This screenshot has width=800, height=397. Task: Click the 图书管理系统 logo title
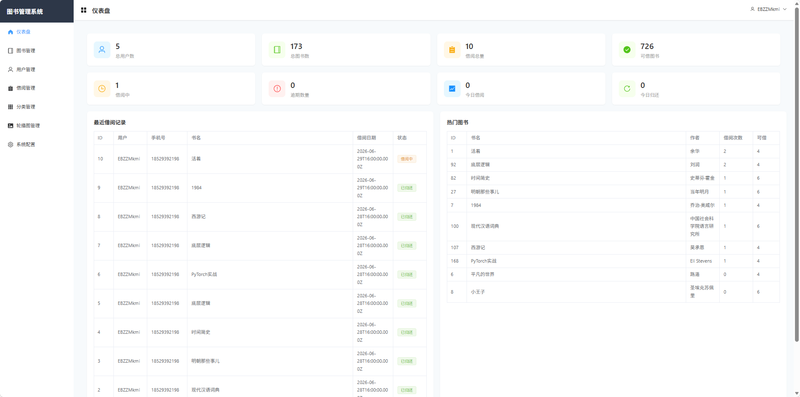tap(25, 11)
